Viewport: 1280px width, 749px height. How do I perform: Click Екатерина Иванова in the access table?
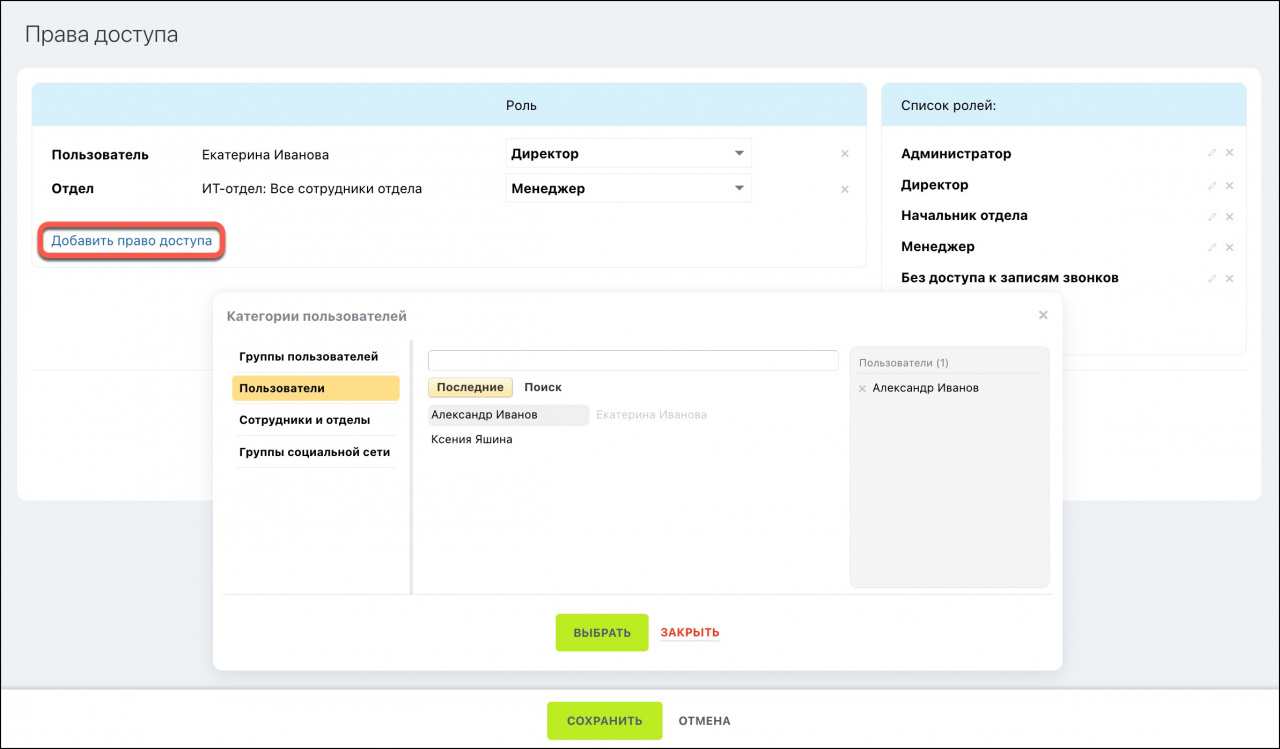[265, 155]
